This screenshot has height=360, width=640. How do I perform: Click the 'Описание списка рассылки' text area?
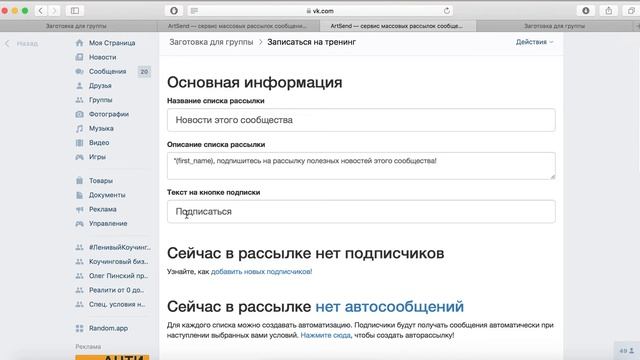pyautogui.click(x=361, y=166)
